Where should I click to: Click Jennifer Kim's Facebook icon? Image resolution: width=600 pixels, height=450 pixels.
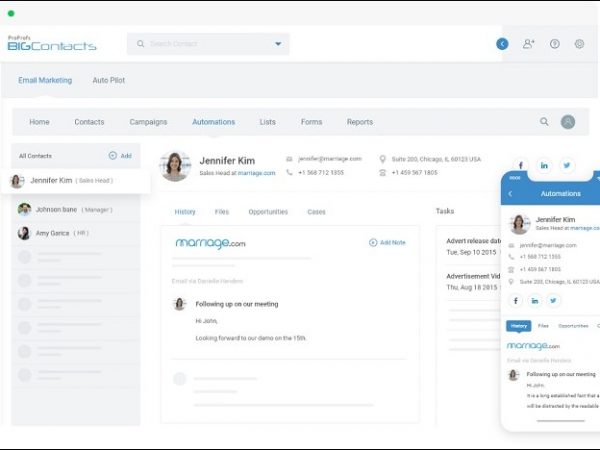point(520,165)
